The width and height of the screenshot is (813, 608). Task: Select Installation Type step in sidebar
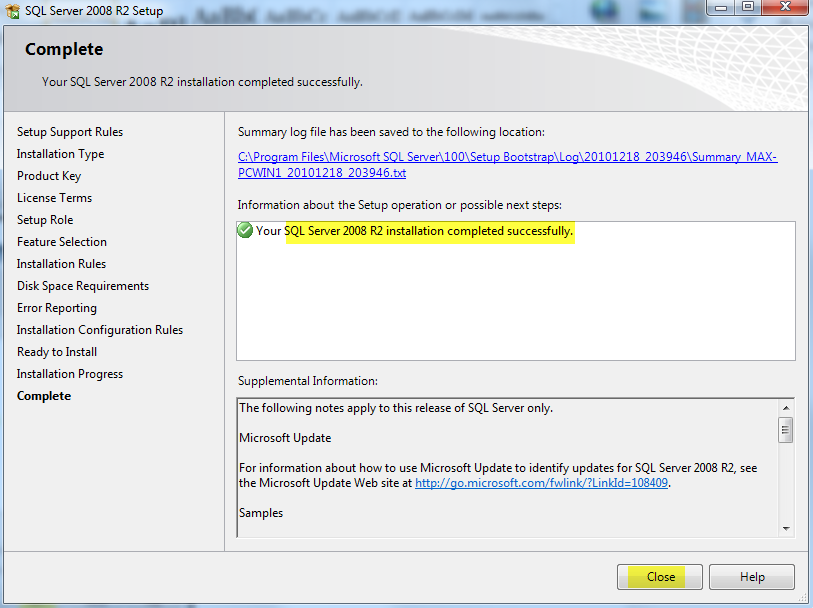61,154
